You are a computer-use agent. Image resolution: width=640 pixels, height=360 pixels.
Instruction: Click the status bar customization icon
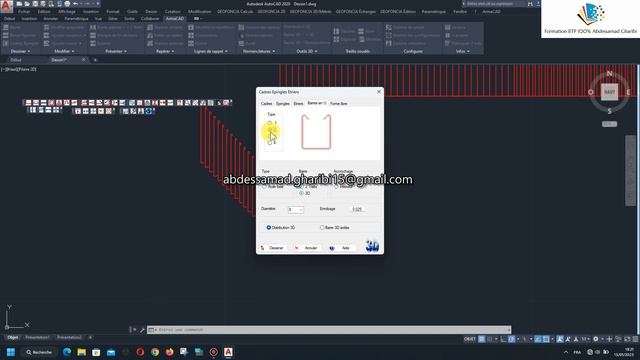(x=635, y=339)
